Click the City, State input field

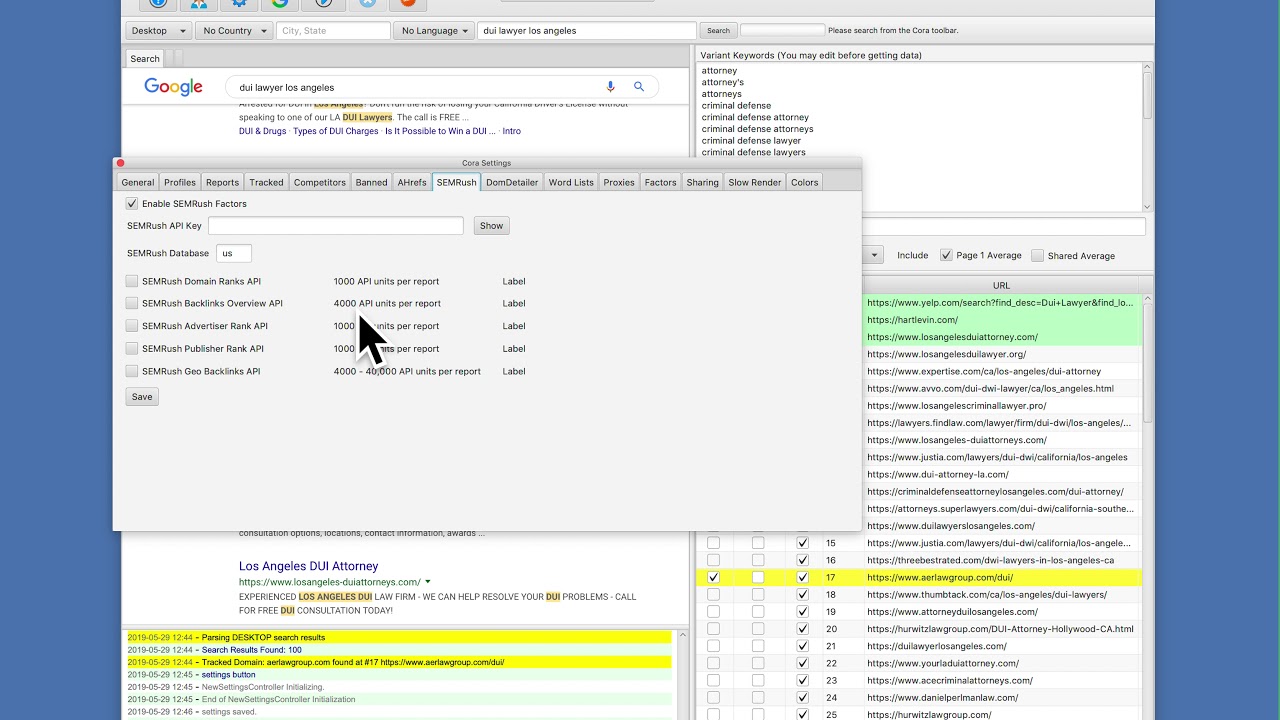click(333, 31)
